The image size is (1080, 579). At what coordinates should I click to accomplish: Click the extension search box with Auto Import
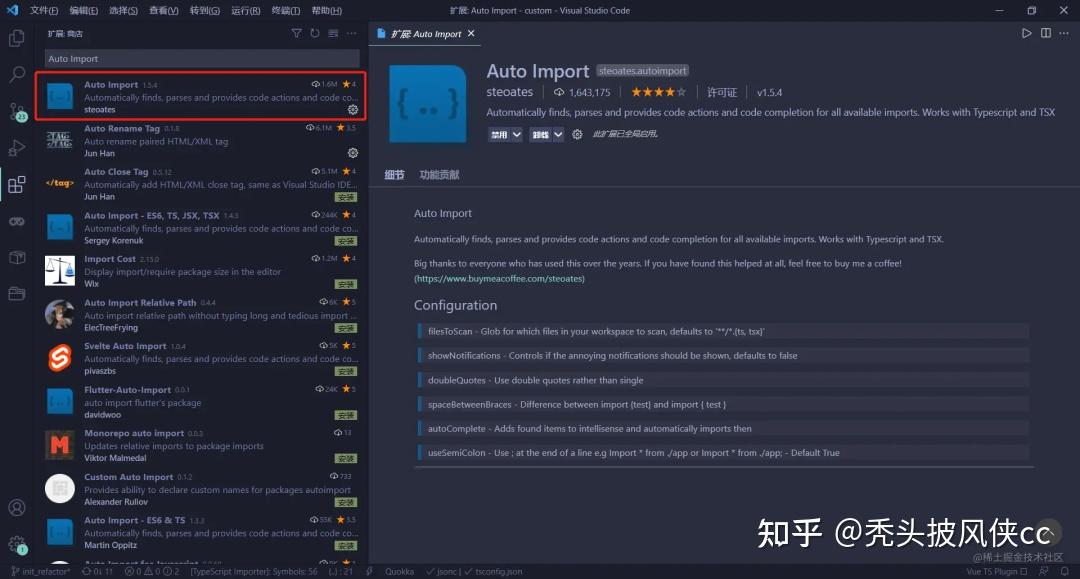tap(202, 59)
